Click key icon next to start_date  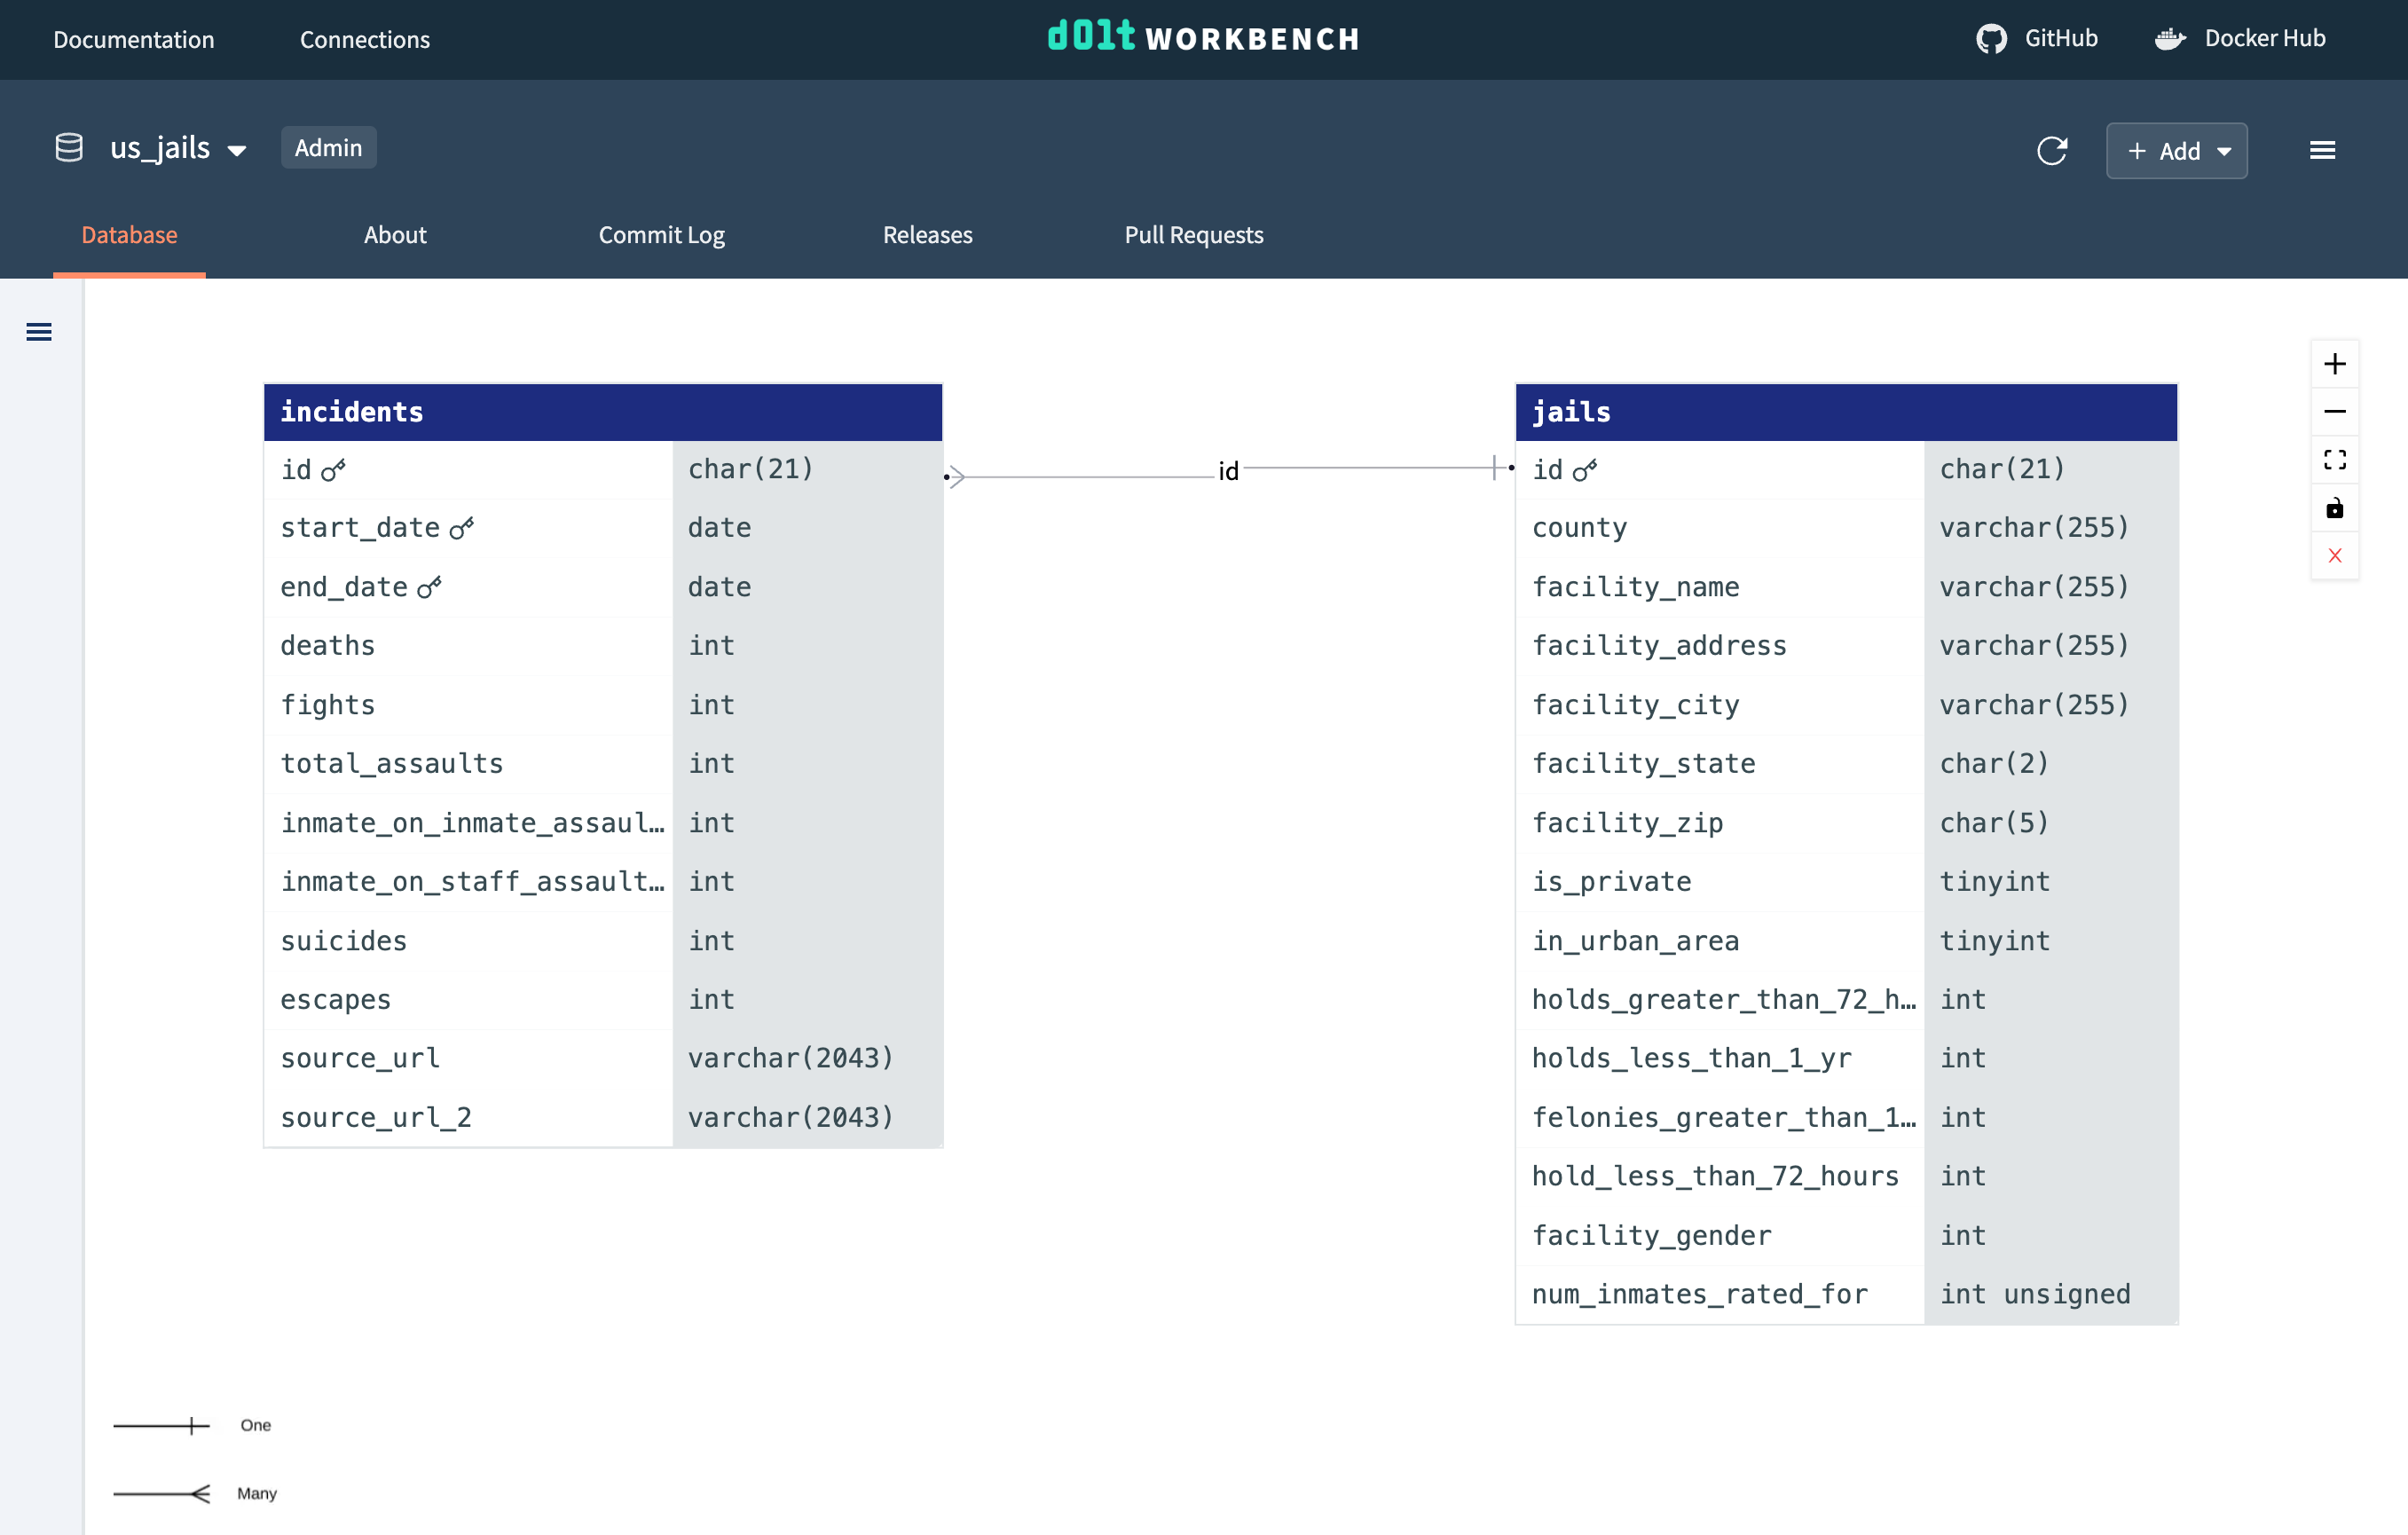click(x=461, y=528)
